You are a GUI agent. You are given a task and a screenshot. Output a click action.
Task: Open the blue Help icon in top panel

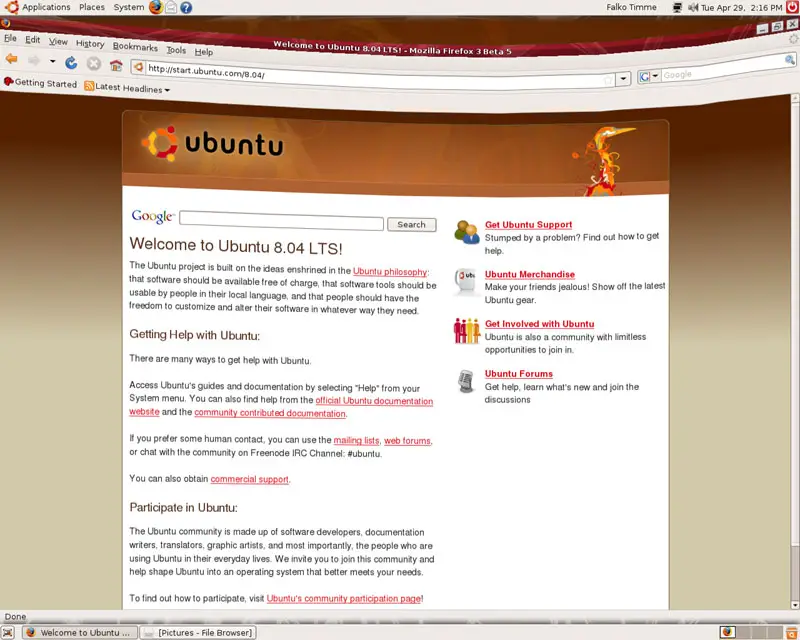(x=186, y=7)
